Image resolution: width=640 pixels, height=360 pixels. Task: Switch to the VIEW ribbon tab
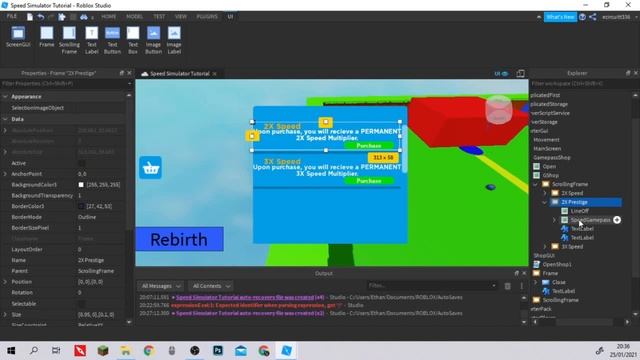[180, 16]
